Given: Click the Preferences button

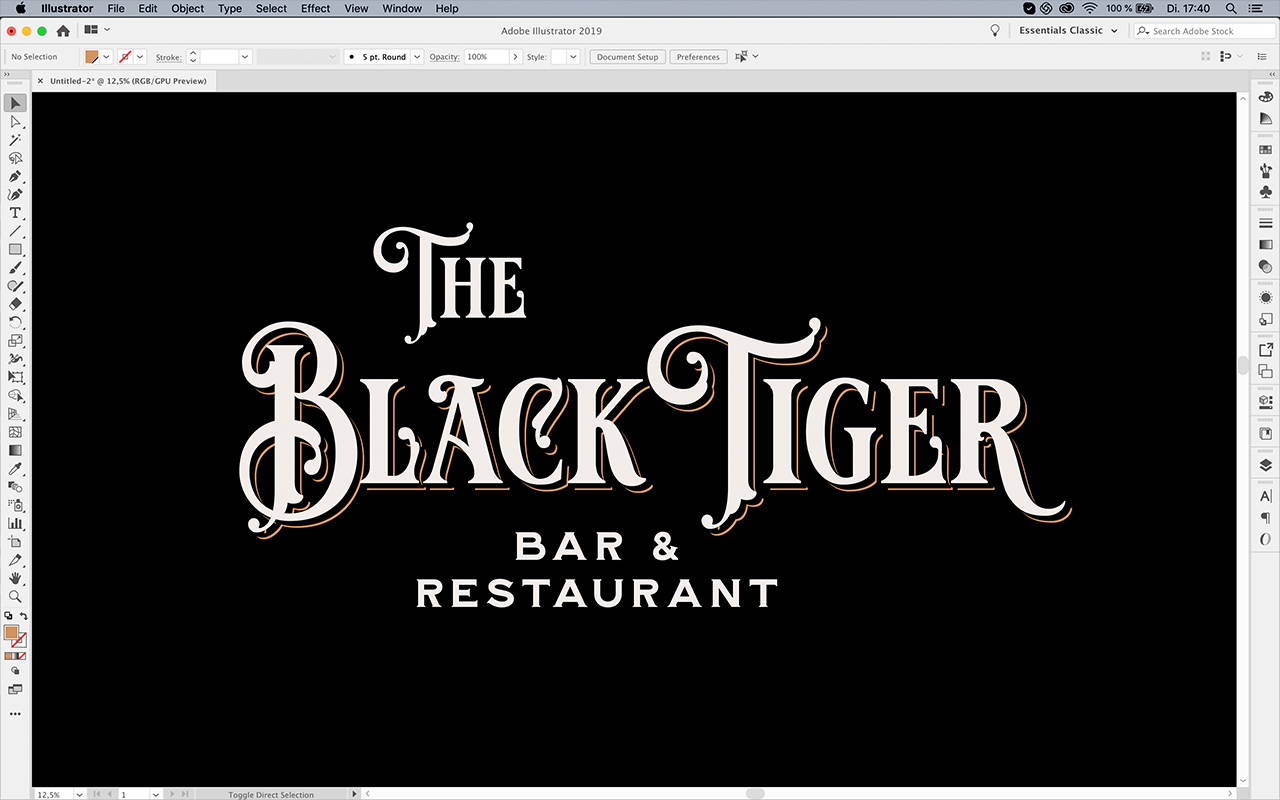Looking at the screenshot, I should pyautogui.click(x=697, y=57).
